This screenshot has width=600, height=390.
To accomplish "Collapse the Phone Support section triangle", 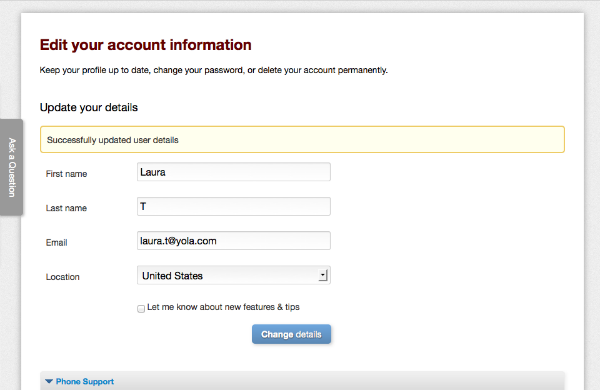I will [x=49, y=381].
